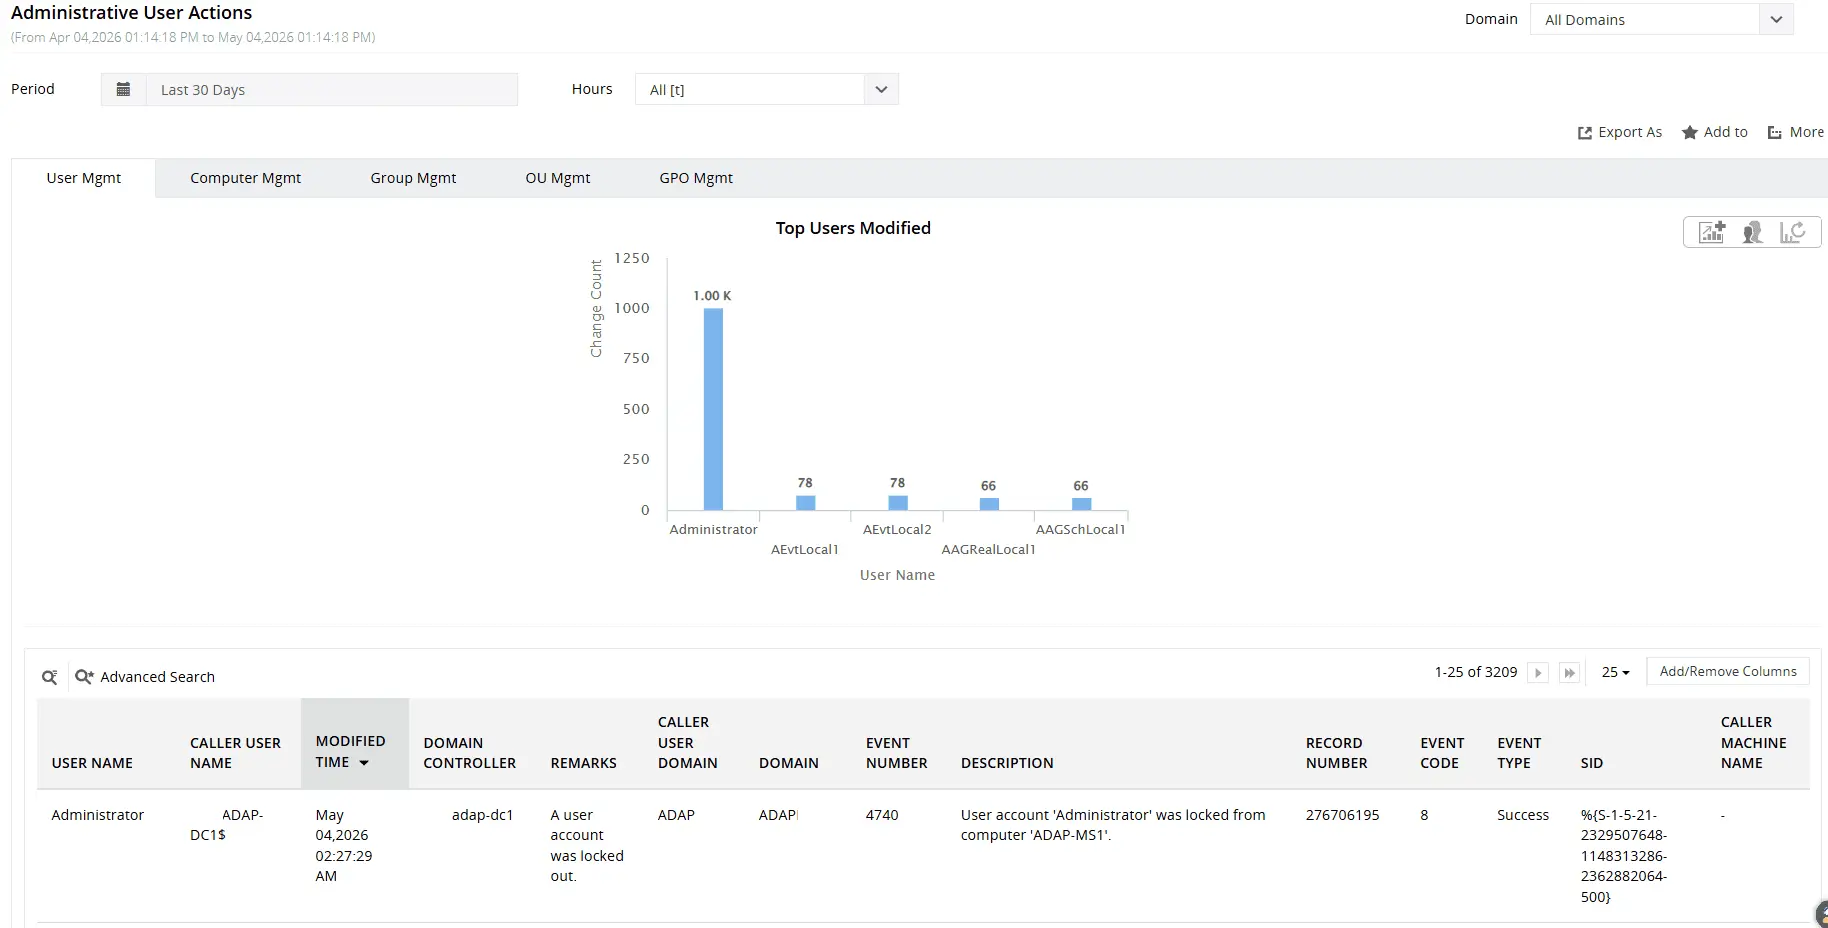Screen dimensions: 1828x928
Task: Click the CALLER USER NAME column header
Action: click(235, 753)
